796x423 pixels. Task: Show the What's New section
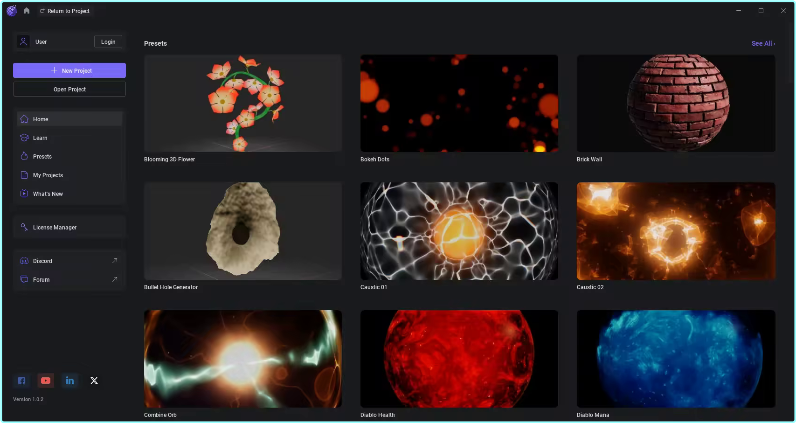coord(70,194)
